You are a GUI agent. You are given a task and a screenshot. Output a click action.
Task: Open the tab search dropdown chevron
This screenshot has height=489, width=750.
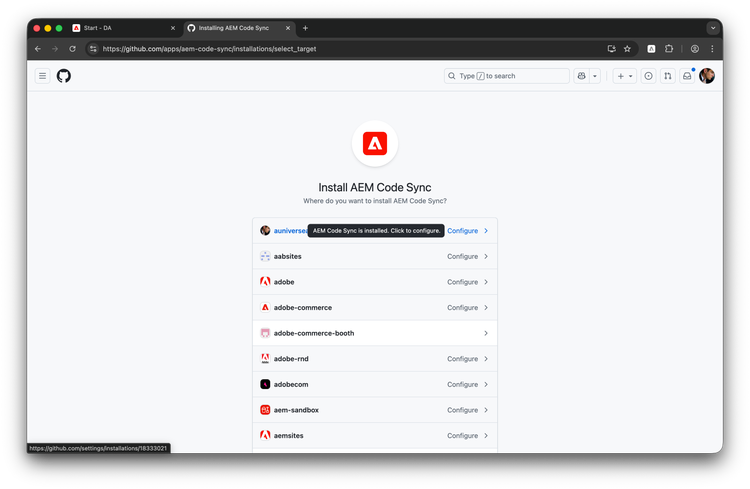[x=713, y=28]
